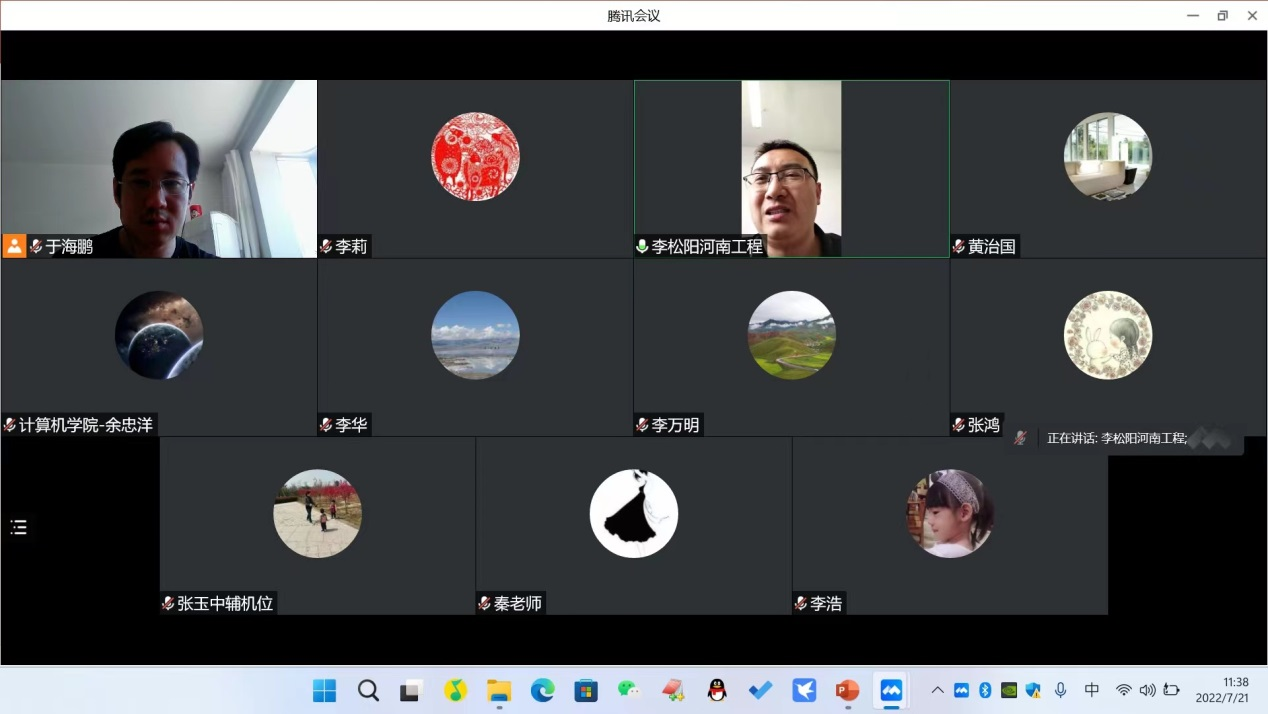
Task: Click the name label 于海鹏
Action: tap(69, 246)
